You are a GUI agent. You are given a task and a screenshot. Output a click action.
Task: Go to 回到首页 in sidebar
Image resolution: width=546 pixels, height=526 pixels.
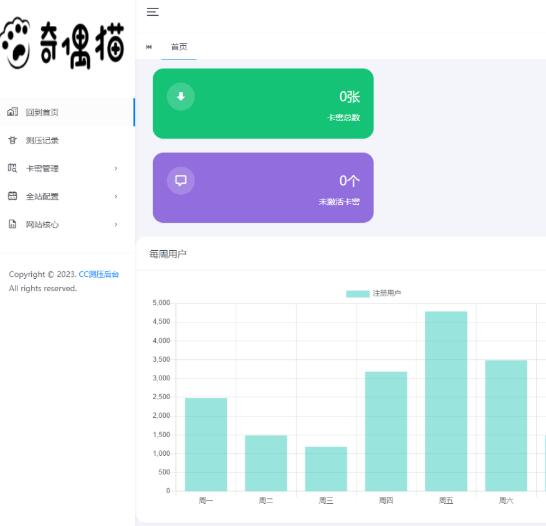(x=67, y=112)
